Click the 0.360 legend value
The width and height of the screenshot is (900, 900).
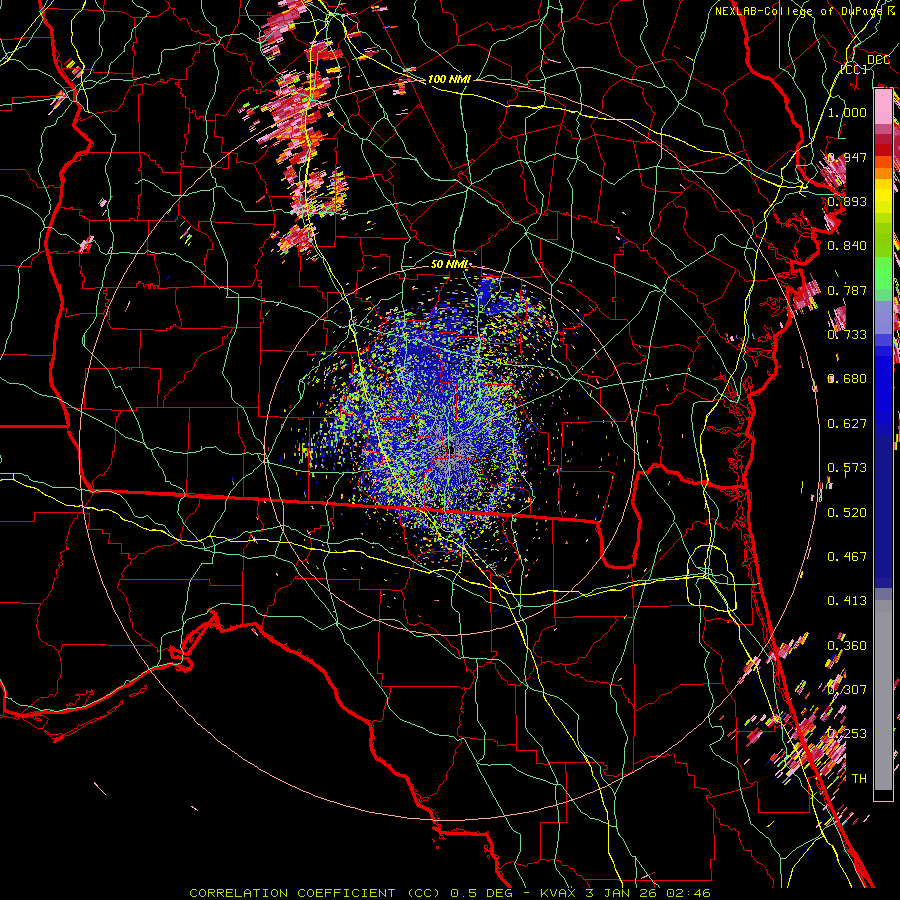(847, 646)
